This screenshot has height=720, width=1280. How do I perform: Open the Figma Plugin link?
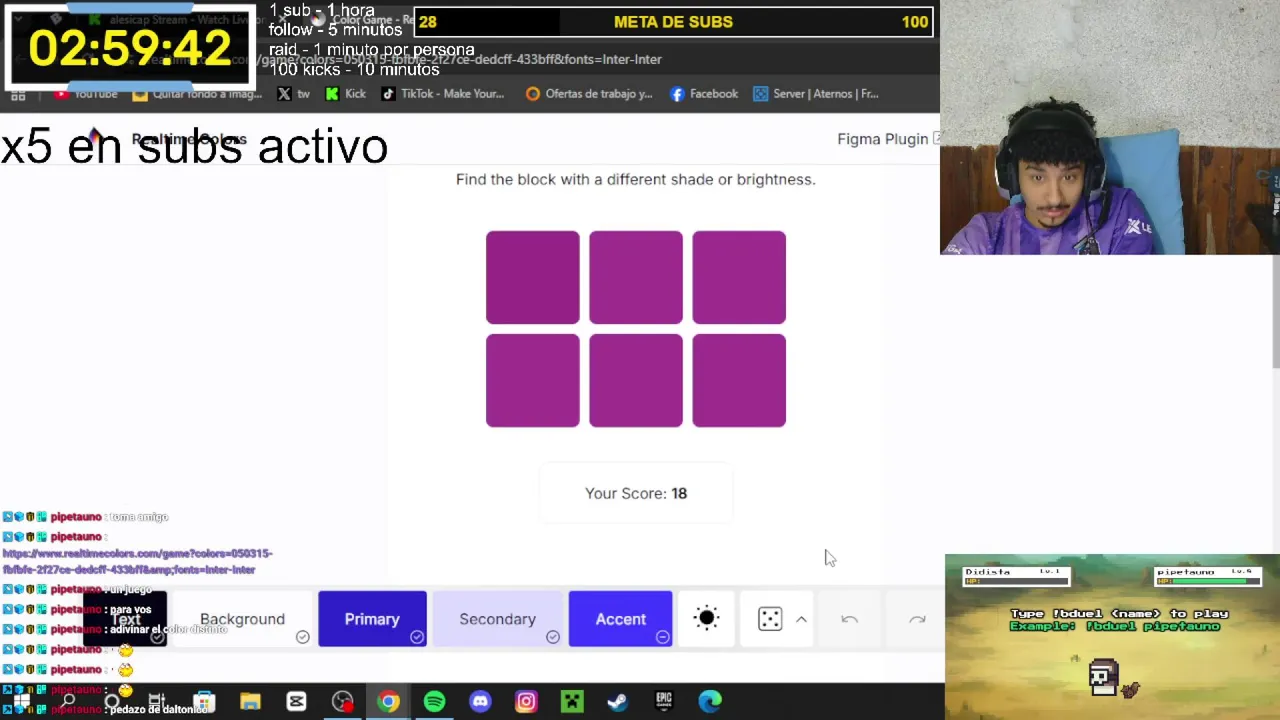tap(888, 139)
